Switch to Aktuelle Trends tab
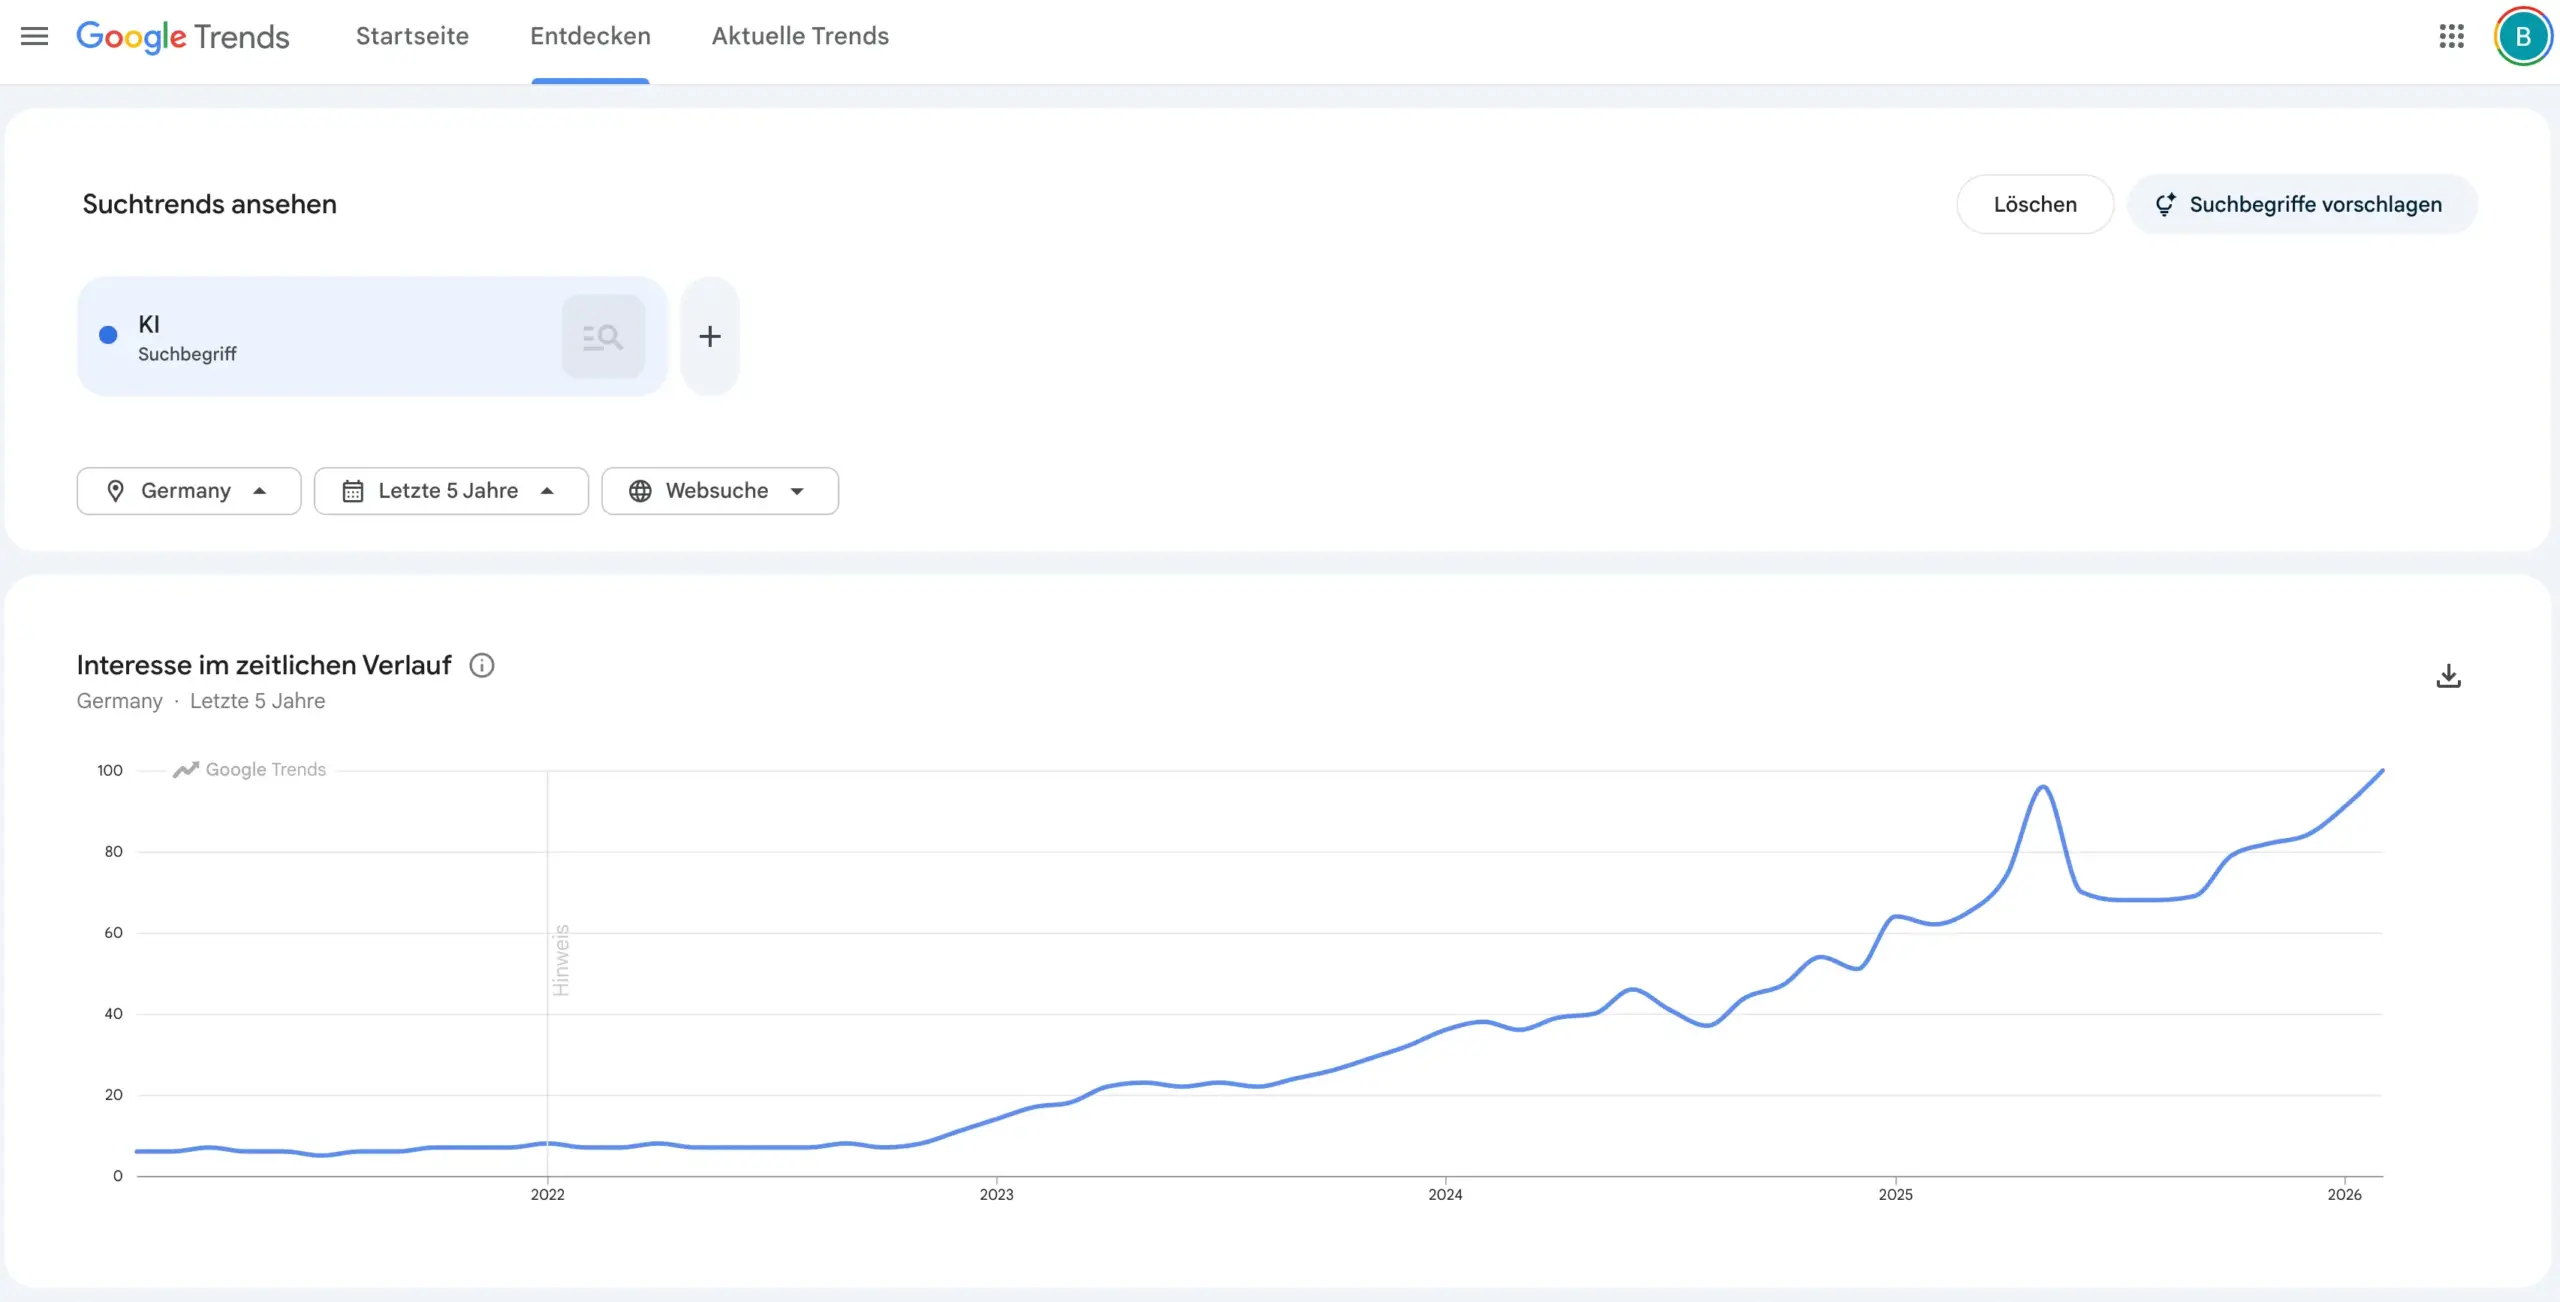 click(x=800, y=37)
